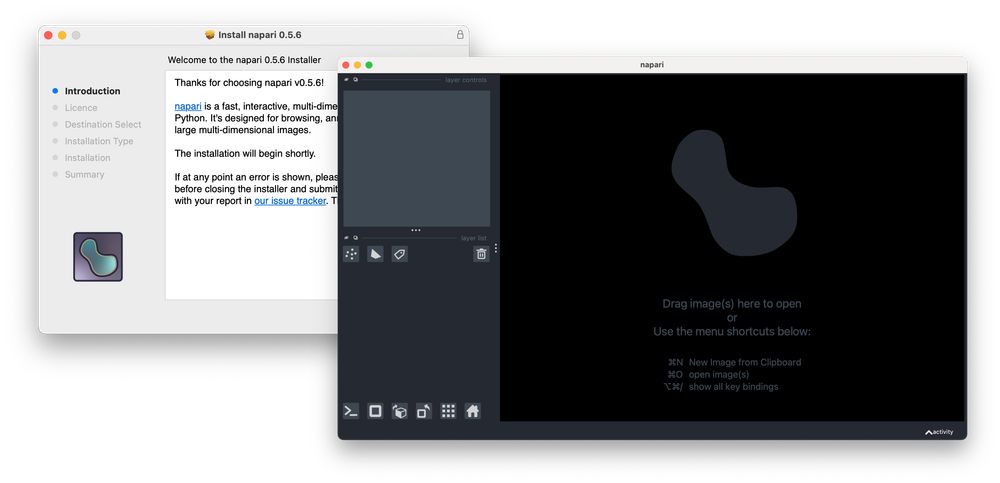This screenshot has width=1000, height=483.
Task: Add a new shapes layer in napari
Action: (x=375, y=254)
